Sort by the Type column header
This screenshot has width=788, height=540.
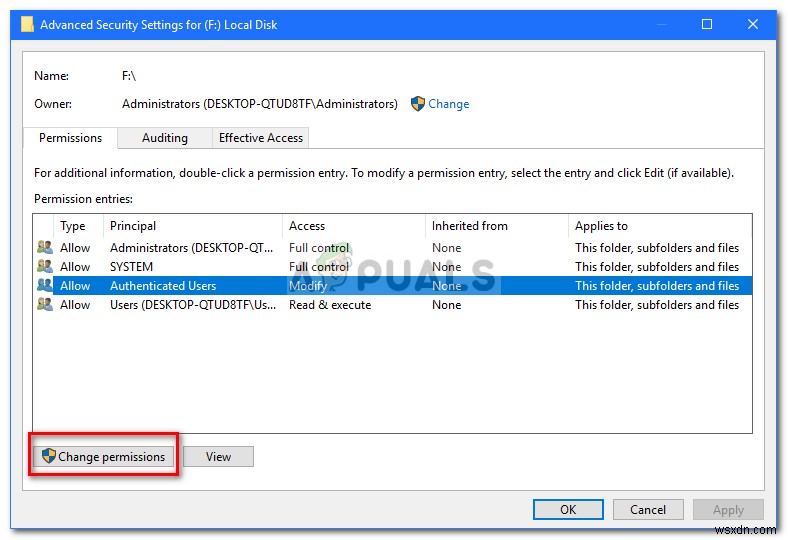pyautogui.click(x=78, y=226)
